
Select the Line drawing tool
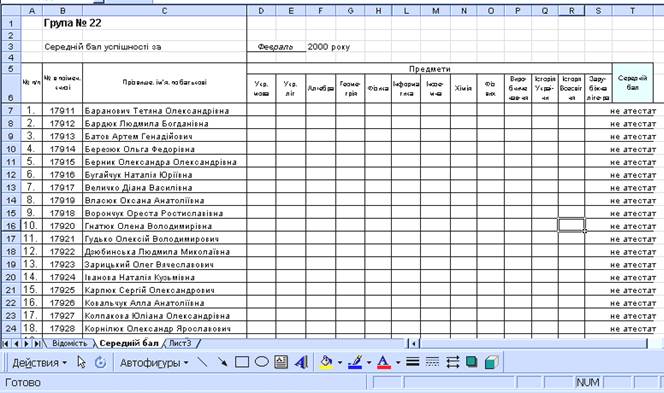pos(203,362)
